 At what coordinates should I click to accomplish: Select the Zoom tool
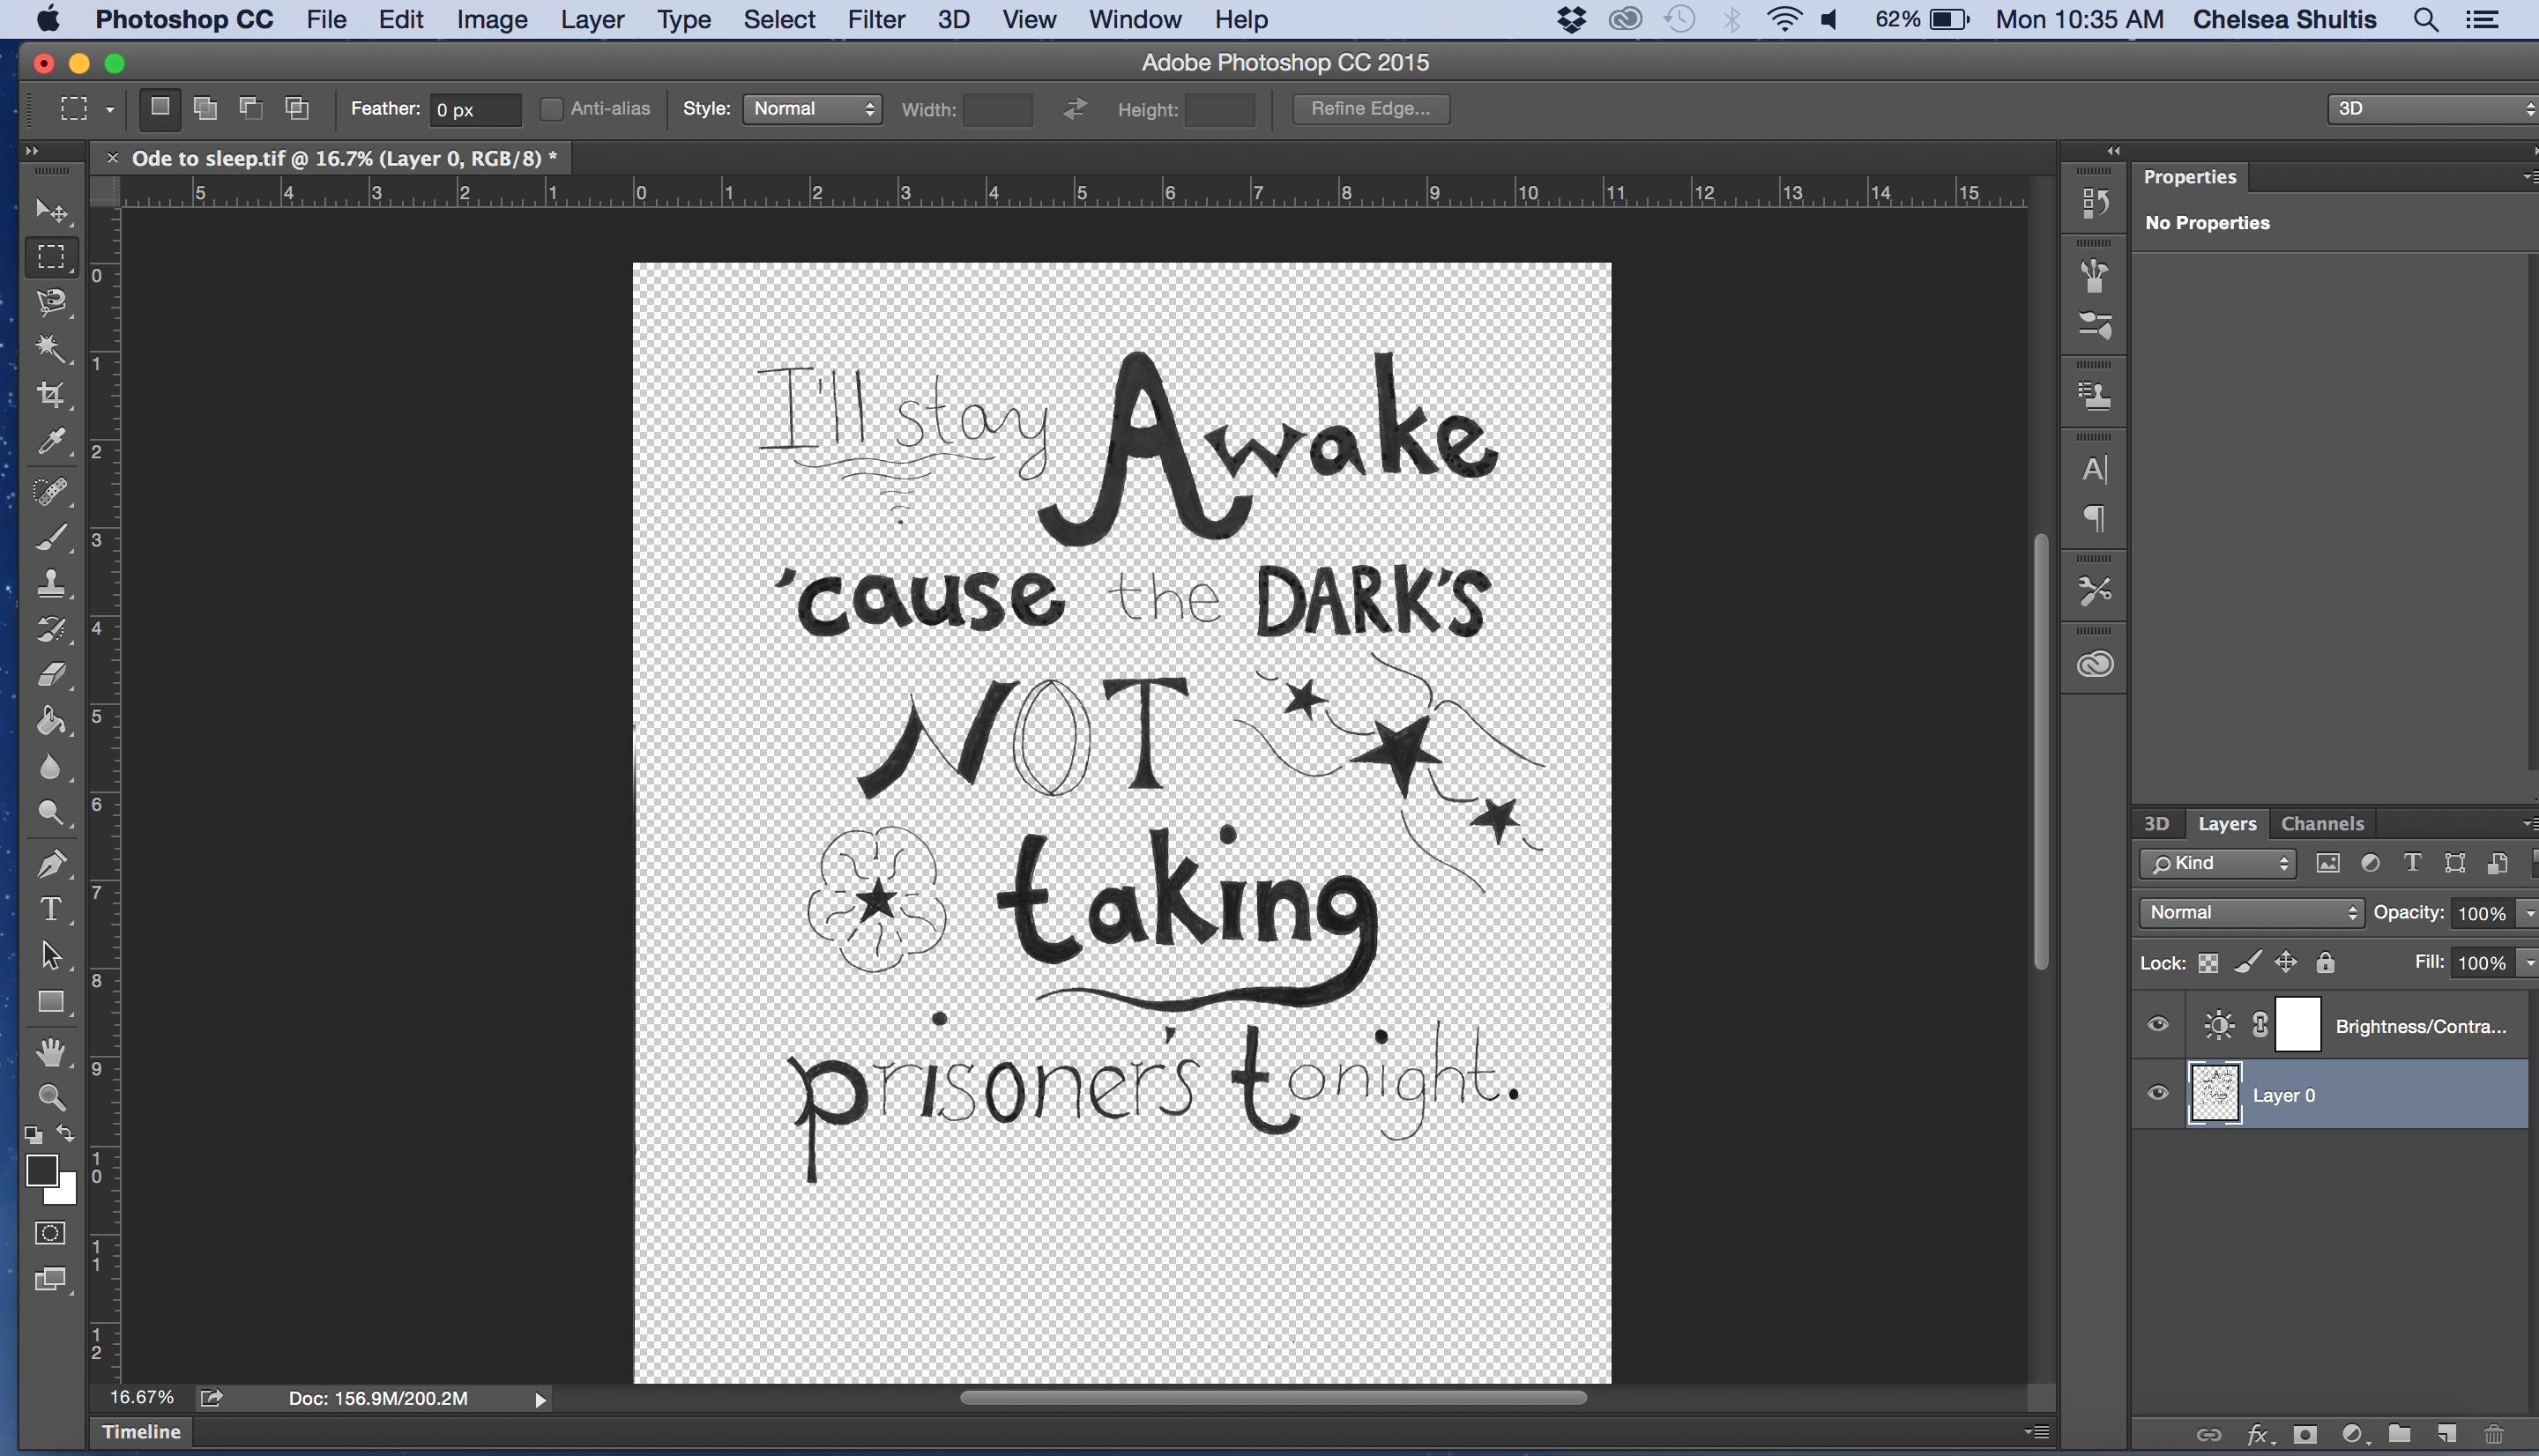pos(51,1097)
